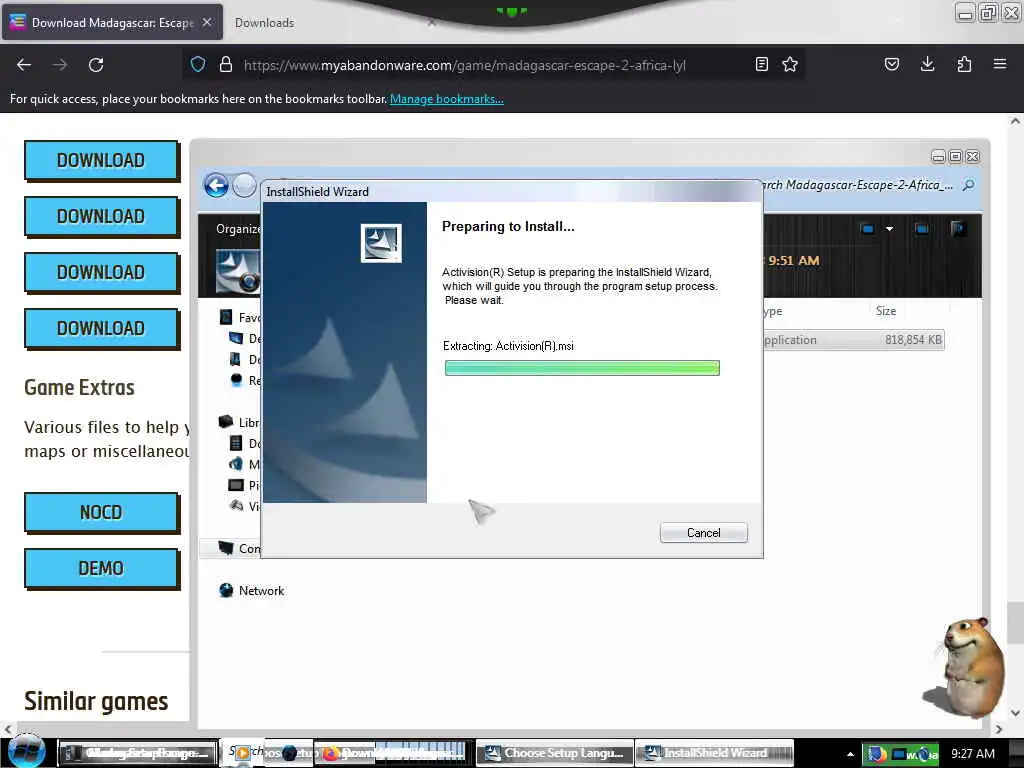Image resolution: width=1024 pixels, height=768 pixels.
Task: Open the Firefox downloads panel icon
Action: coord(927,64)
